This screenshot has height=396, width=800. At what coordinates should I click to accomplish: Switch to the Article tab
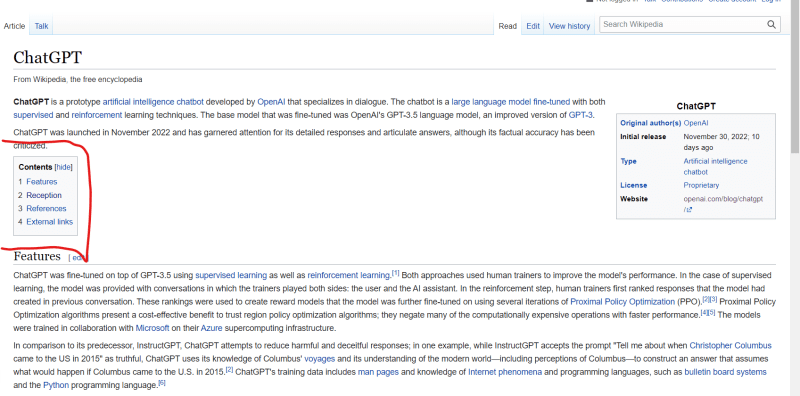click(14, 26)
